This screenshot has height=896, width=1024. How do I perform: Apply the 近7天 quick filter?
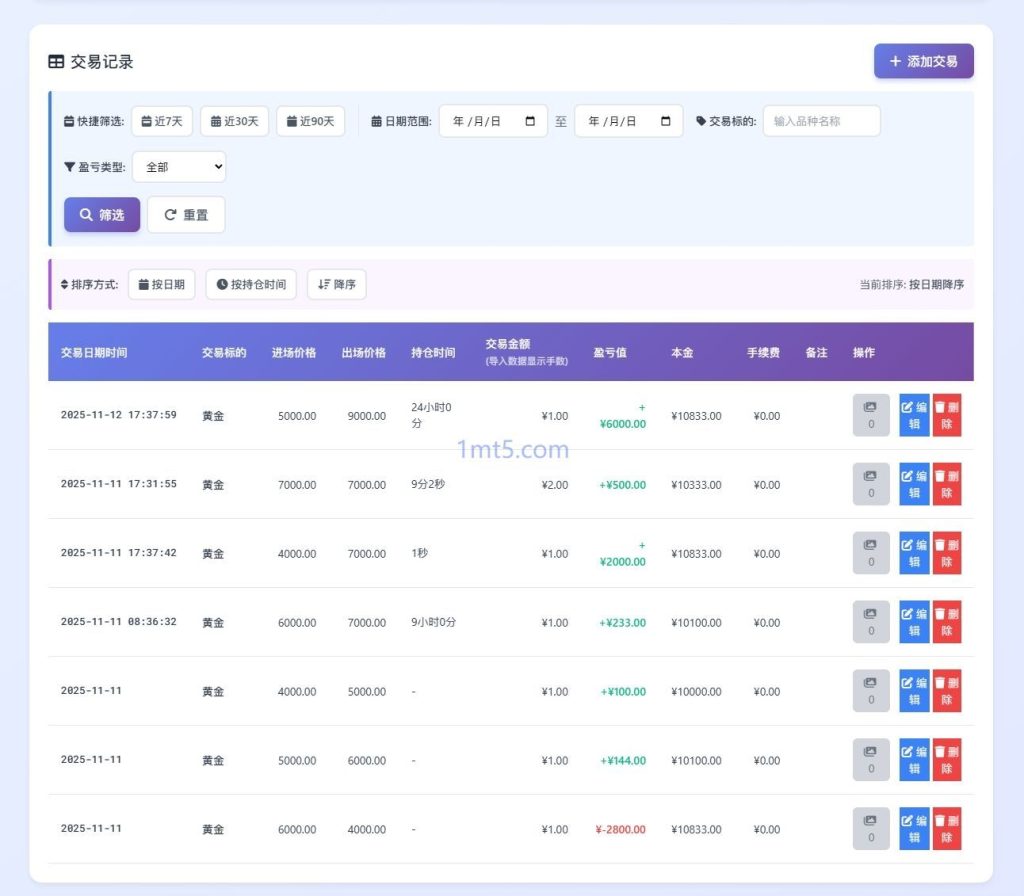161,121
